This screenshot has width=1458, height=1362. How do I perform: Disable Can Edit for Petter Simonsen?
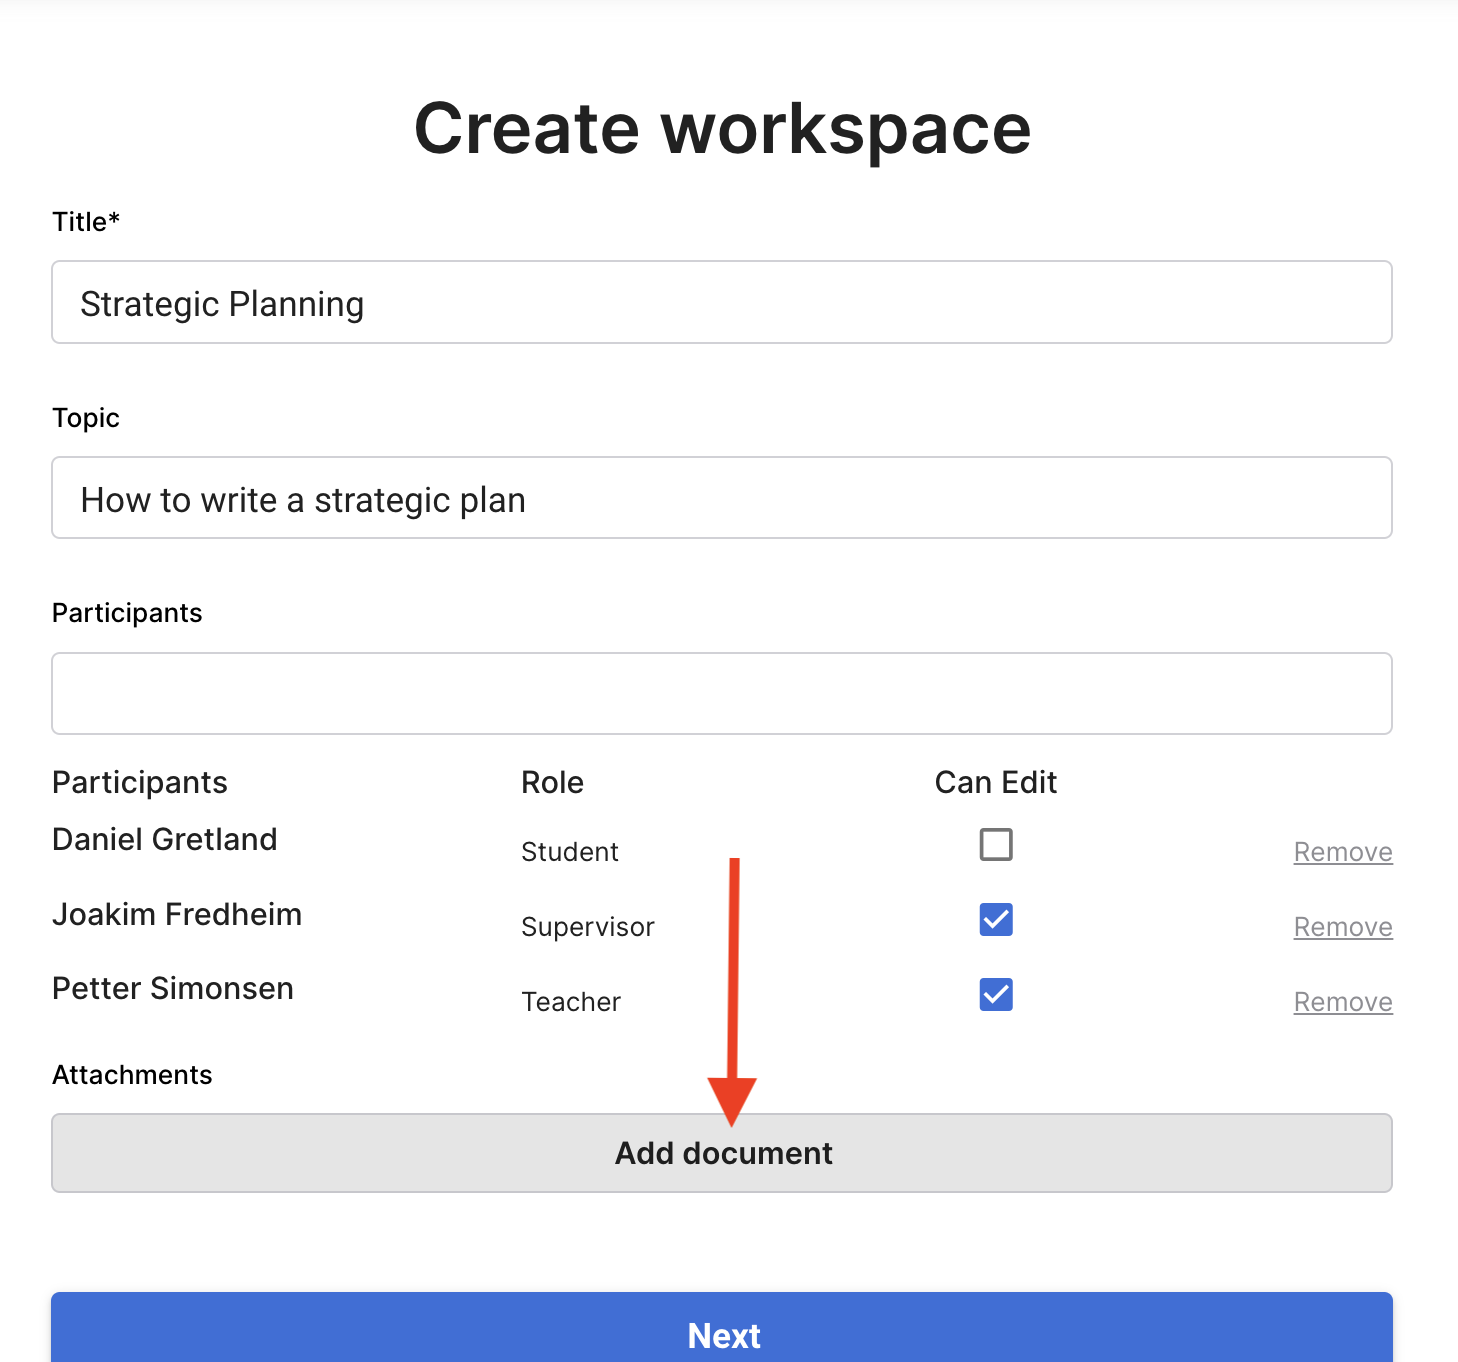995,995
